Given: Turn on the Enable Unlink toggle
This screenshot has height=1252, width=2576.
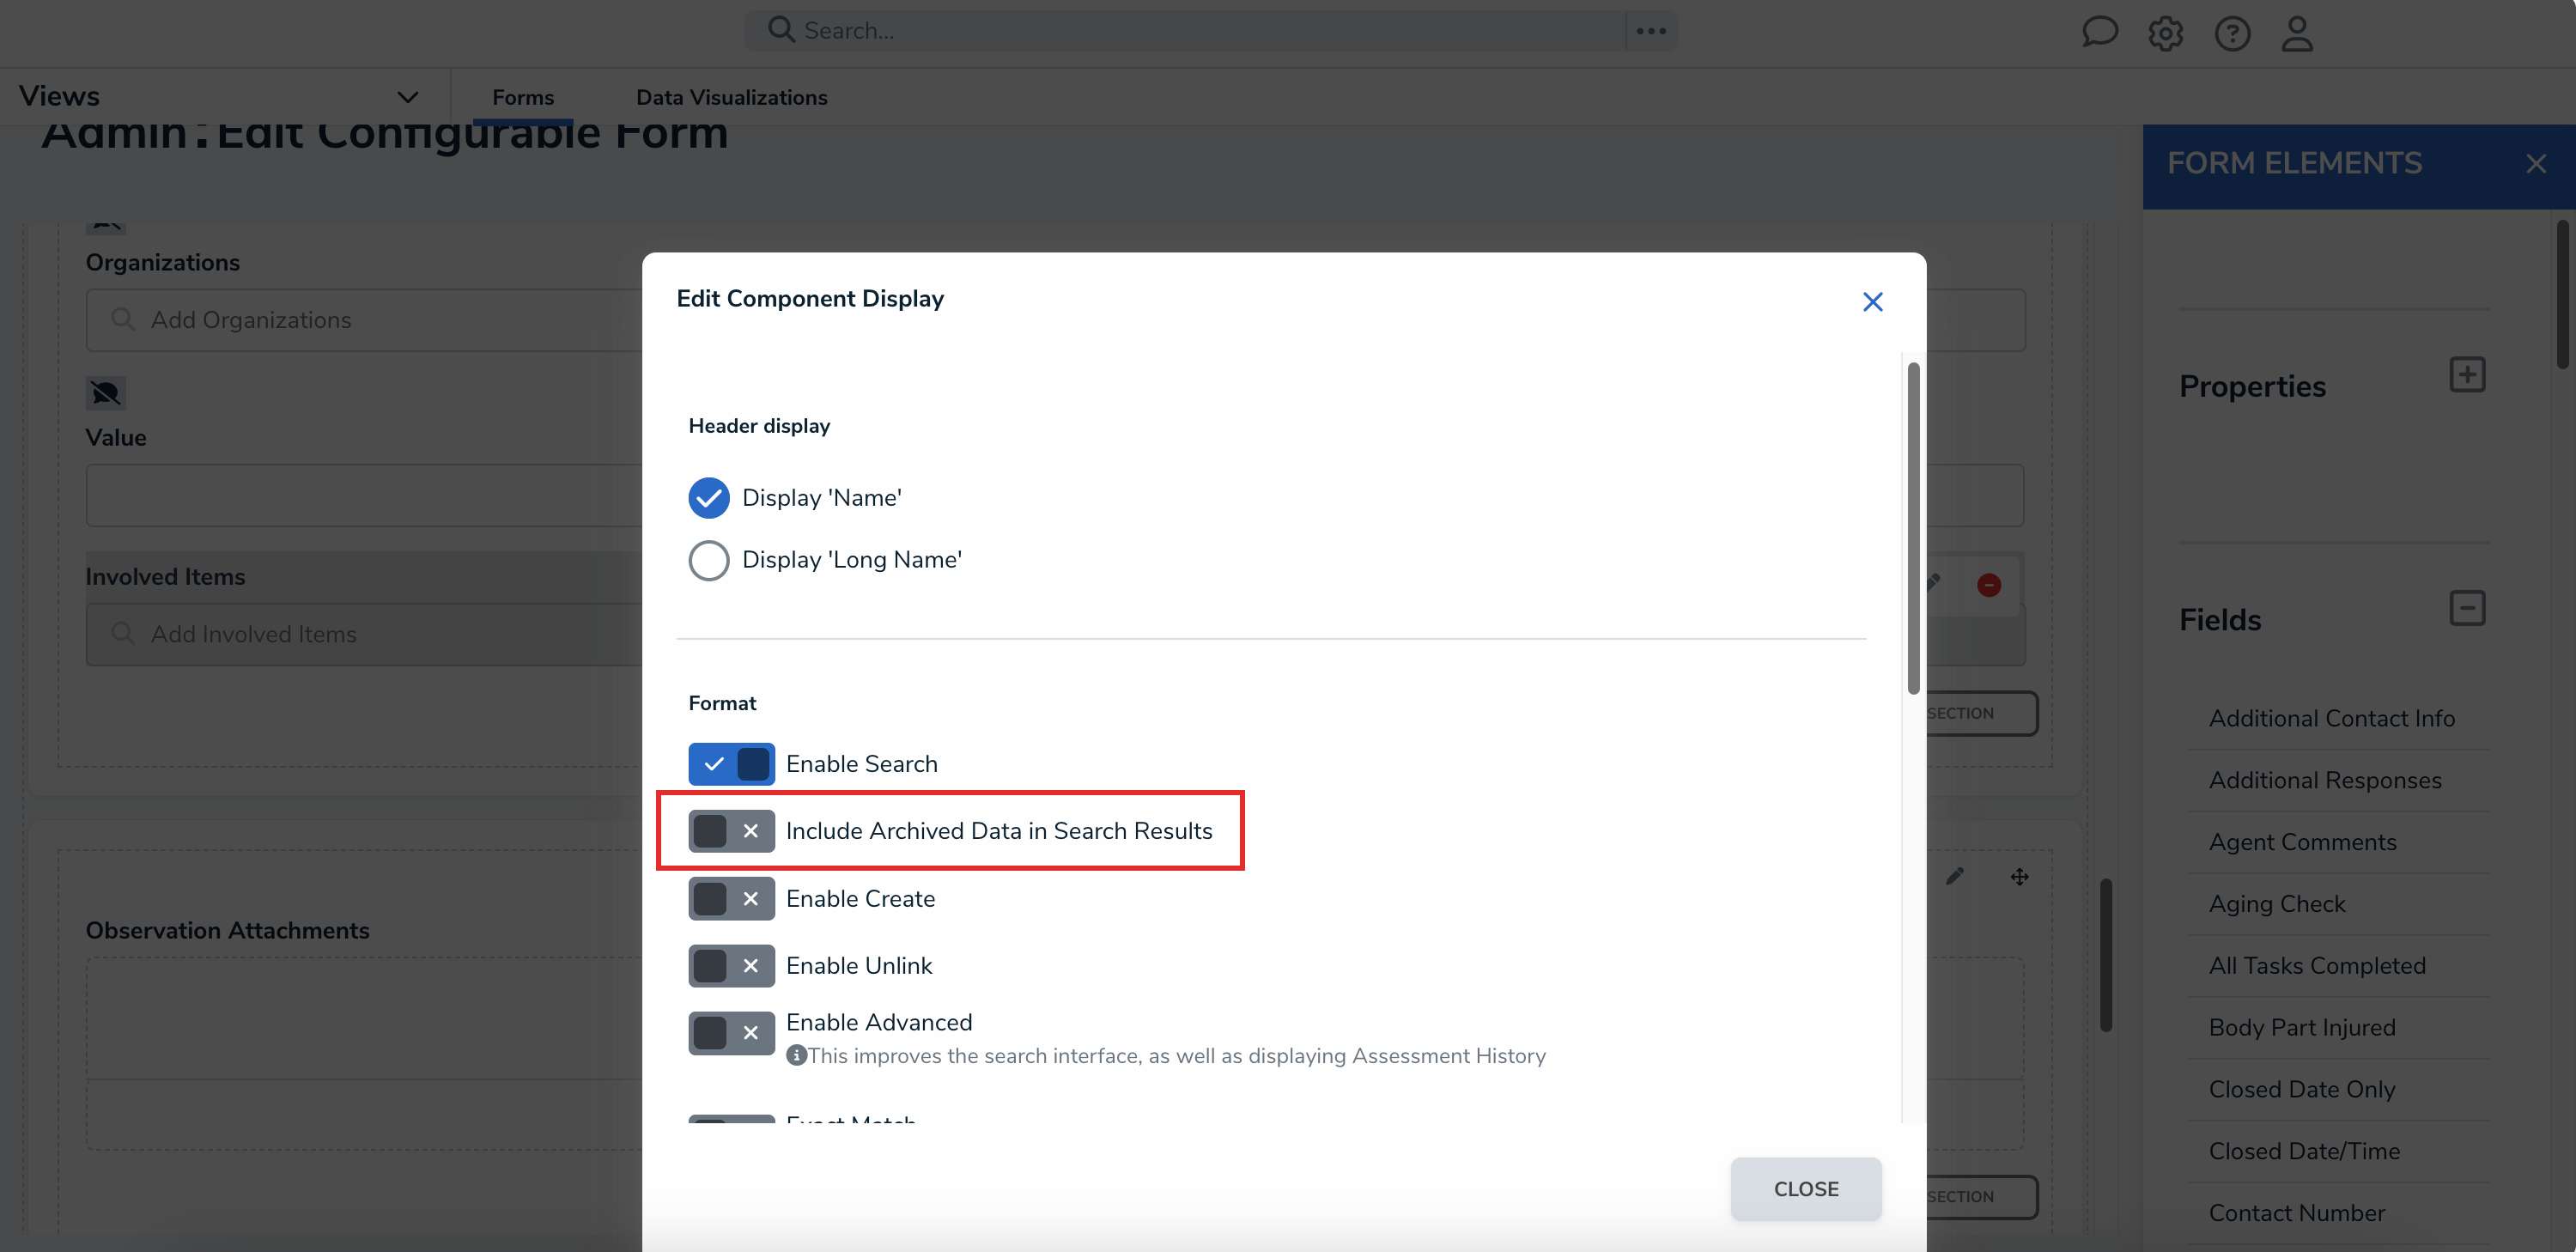Looking at the screenshot, I should point(731,965).
